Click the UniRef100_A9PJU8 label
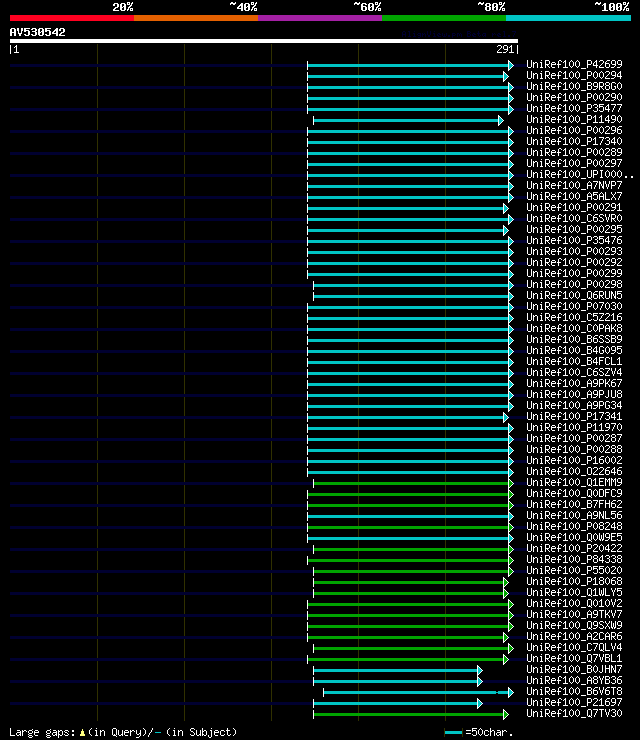This screenshot has height=740, width=640. click(574, 395)
